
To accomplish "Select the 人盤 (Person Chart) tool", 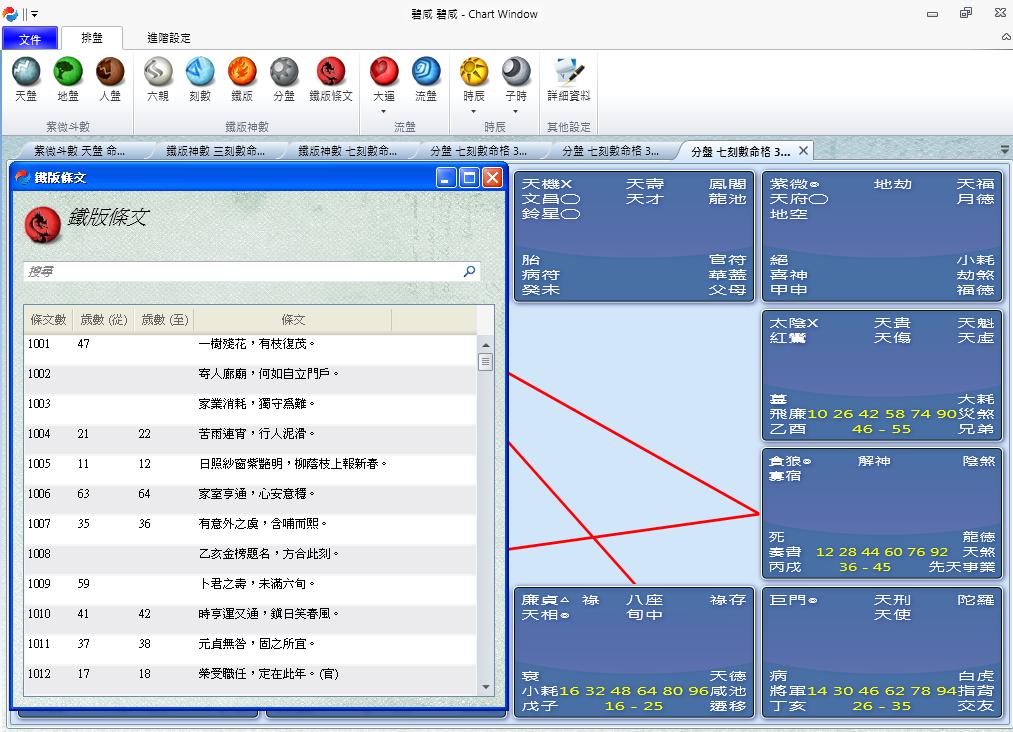I will (110, 80).
